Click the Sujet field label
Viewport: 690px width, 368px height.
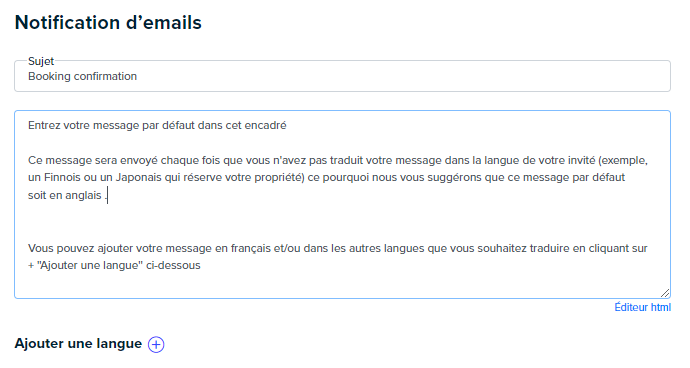[x=41, y=61]
